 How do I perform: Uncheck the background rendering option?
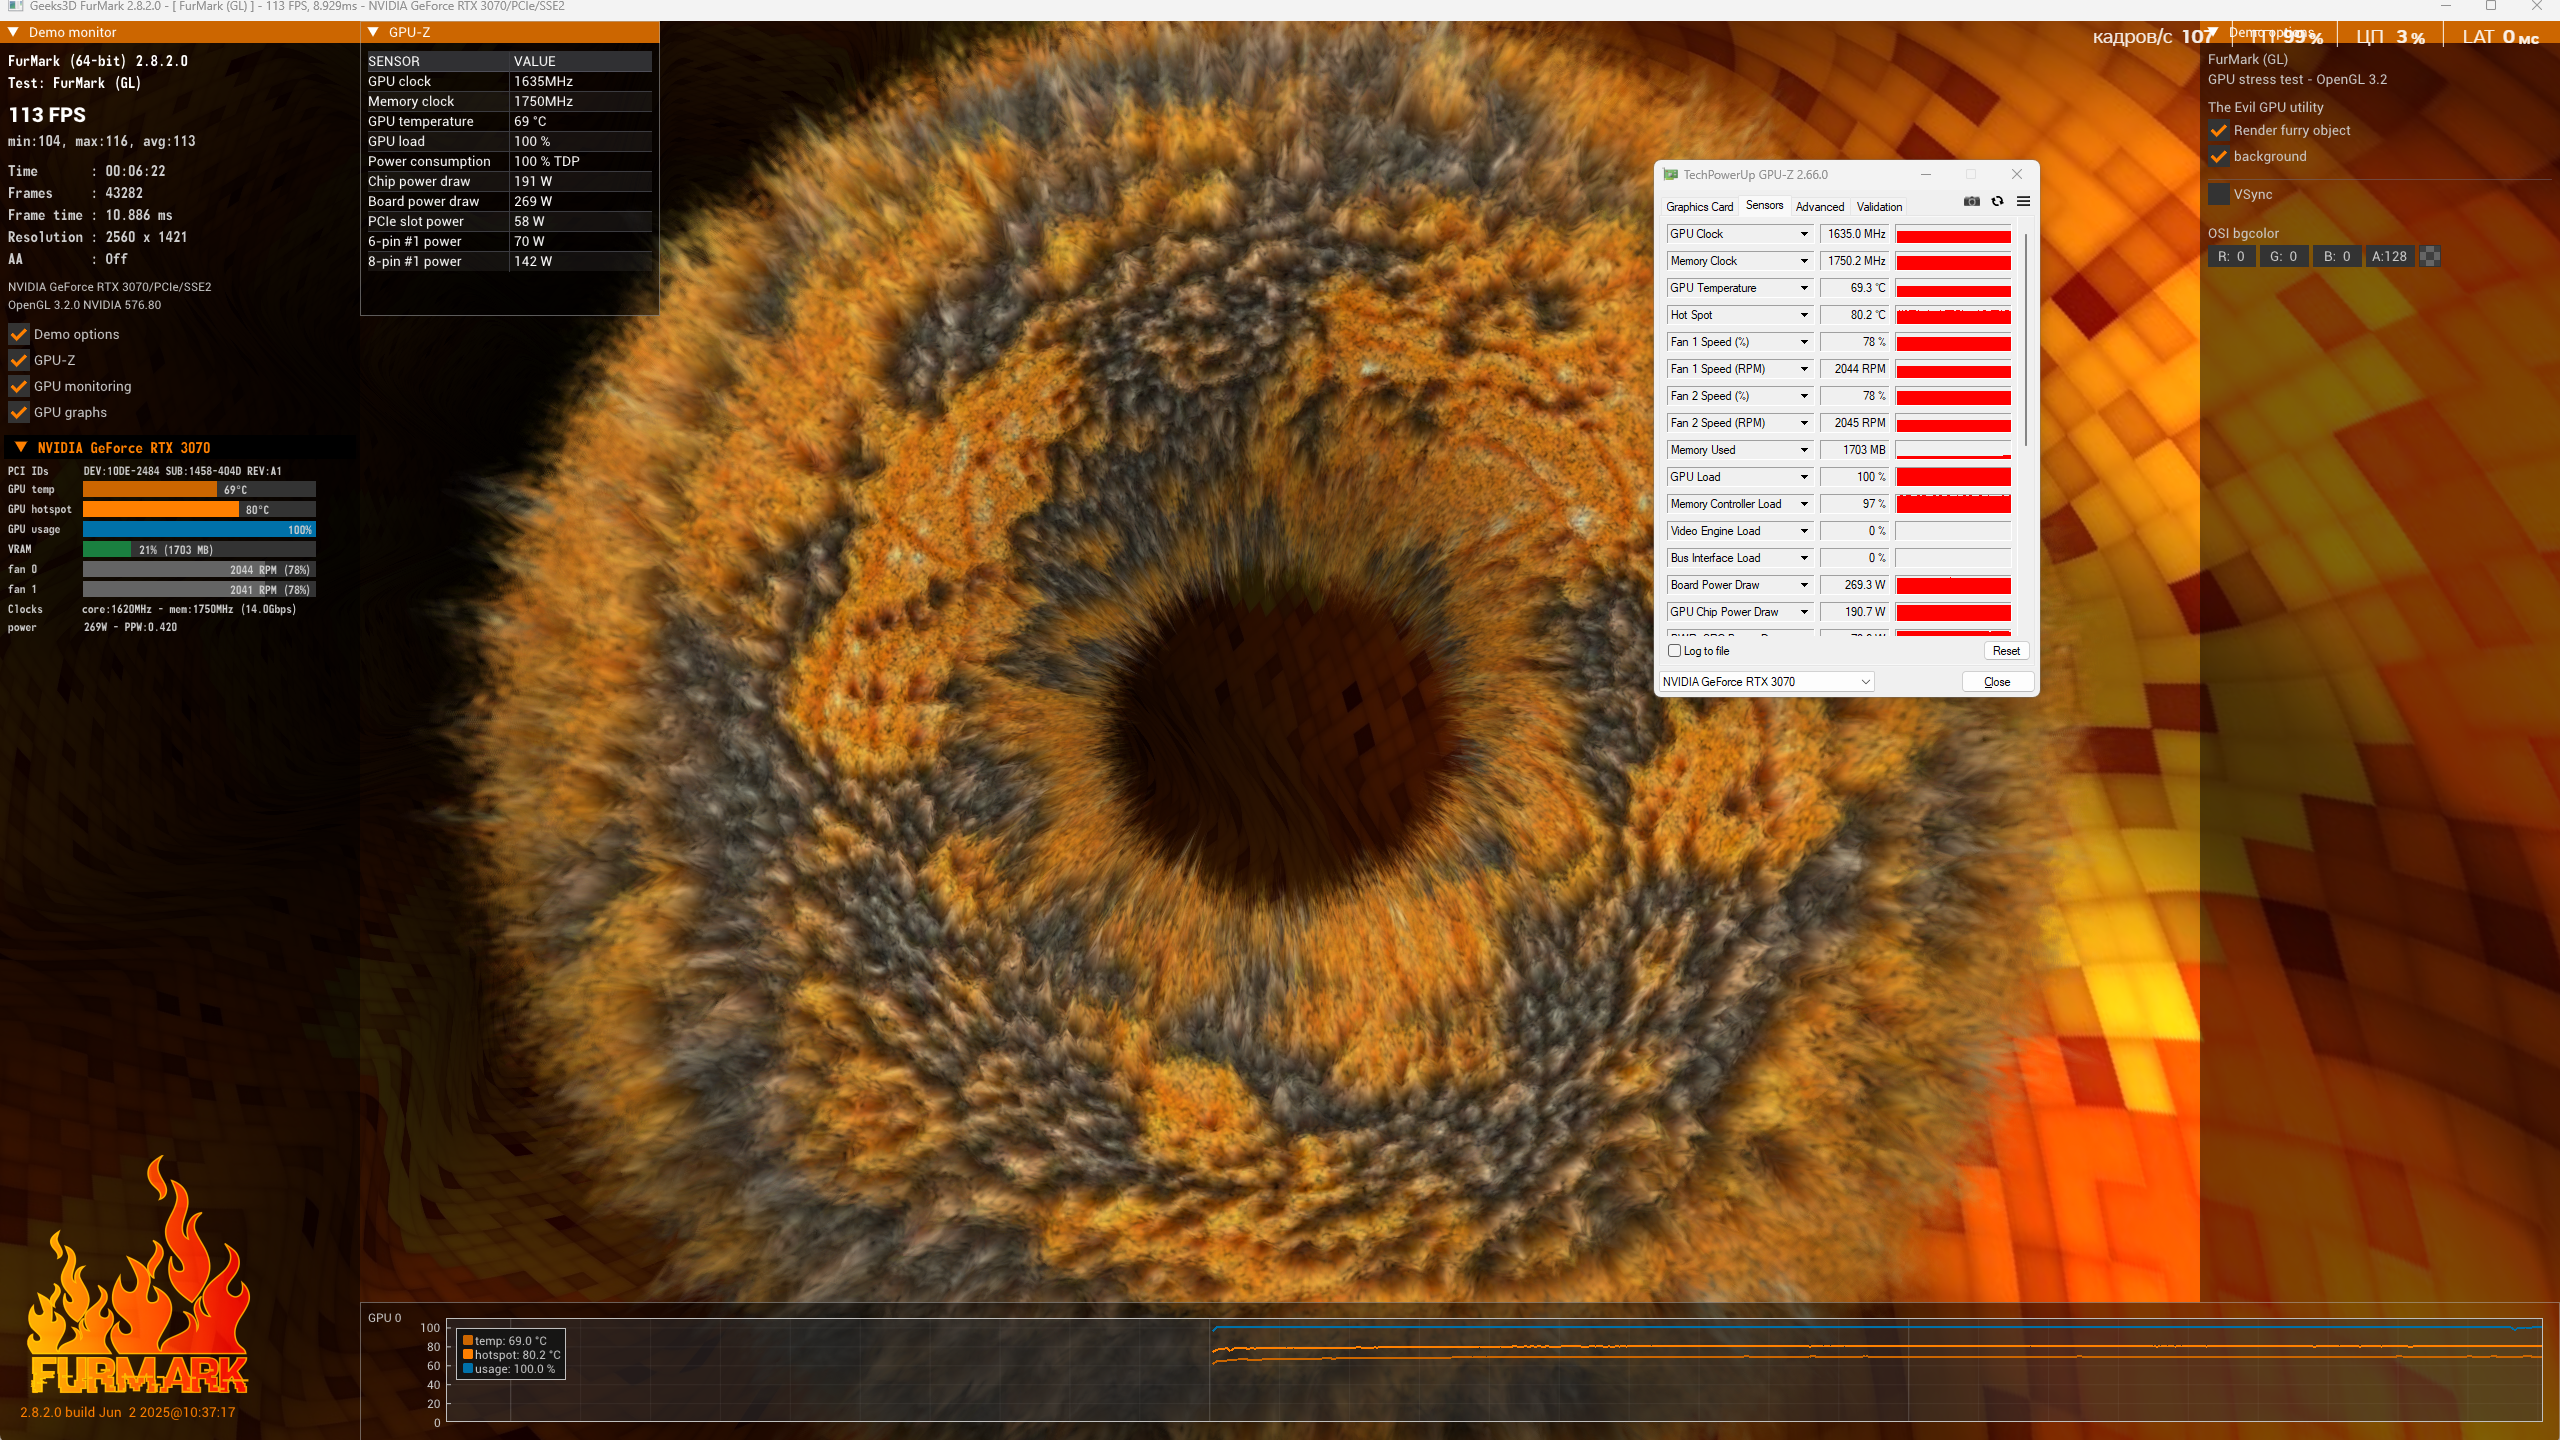(x=2218, y=156)
